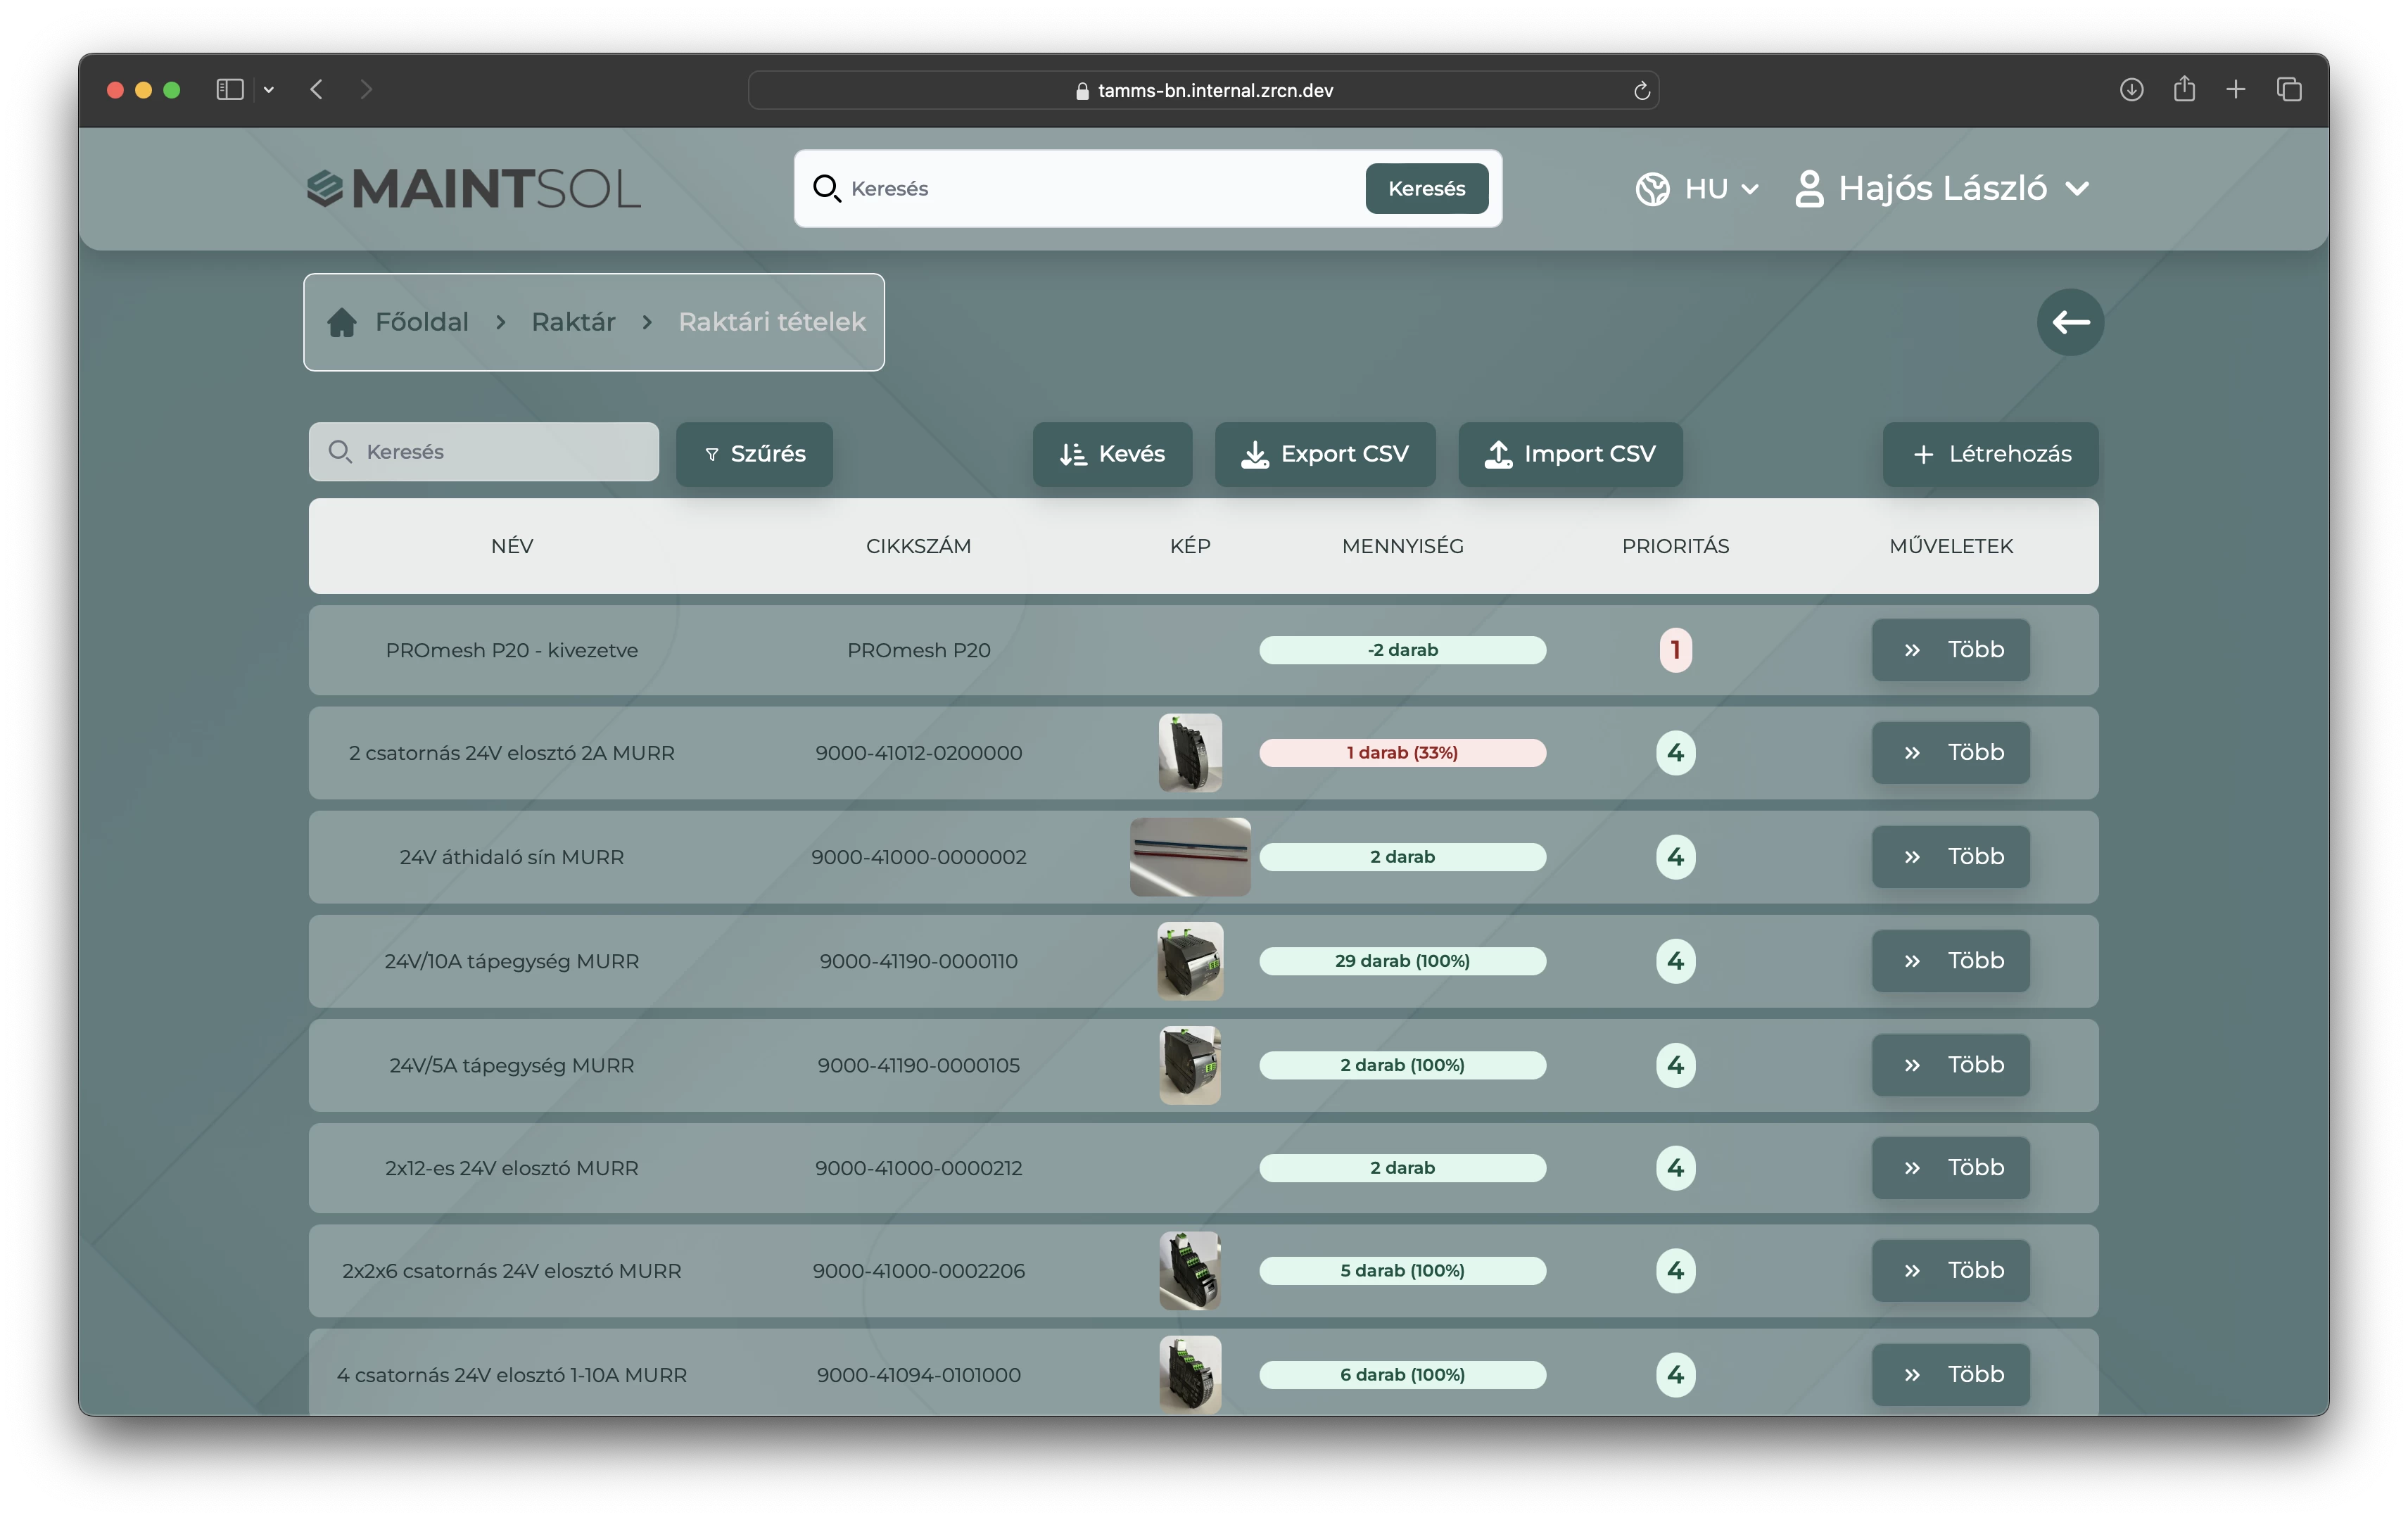Click the Safari share icon
Viewport: 2408px width, 1520px height.
point(2184,89)
